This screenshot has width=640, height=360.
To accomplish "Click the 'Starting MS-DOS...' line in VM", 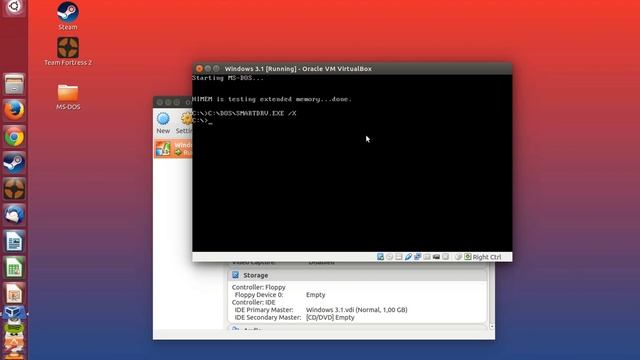I will click(228, 78).
